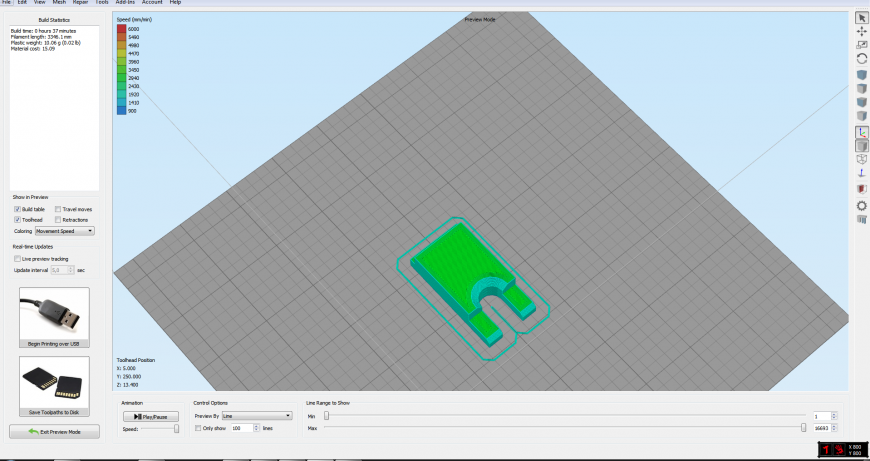Click the Only show lines count spinner
The width and height of the screenshot is (870, 461).
(245, 428)
